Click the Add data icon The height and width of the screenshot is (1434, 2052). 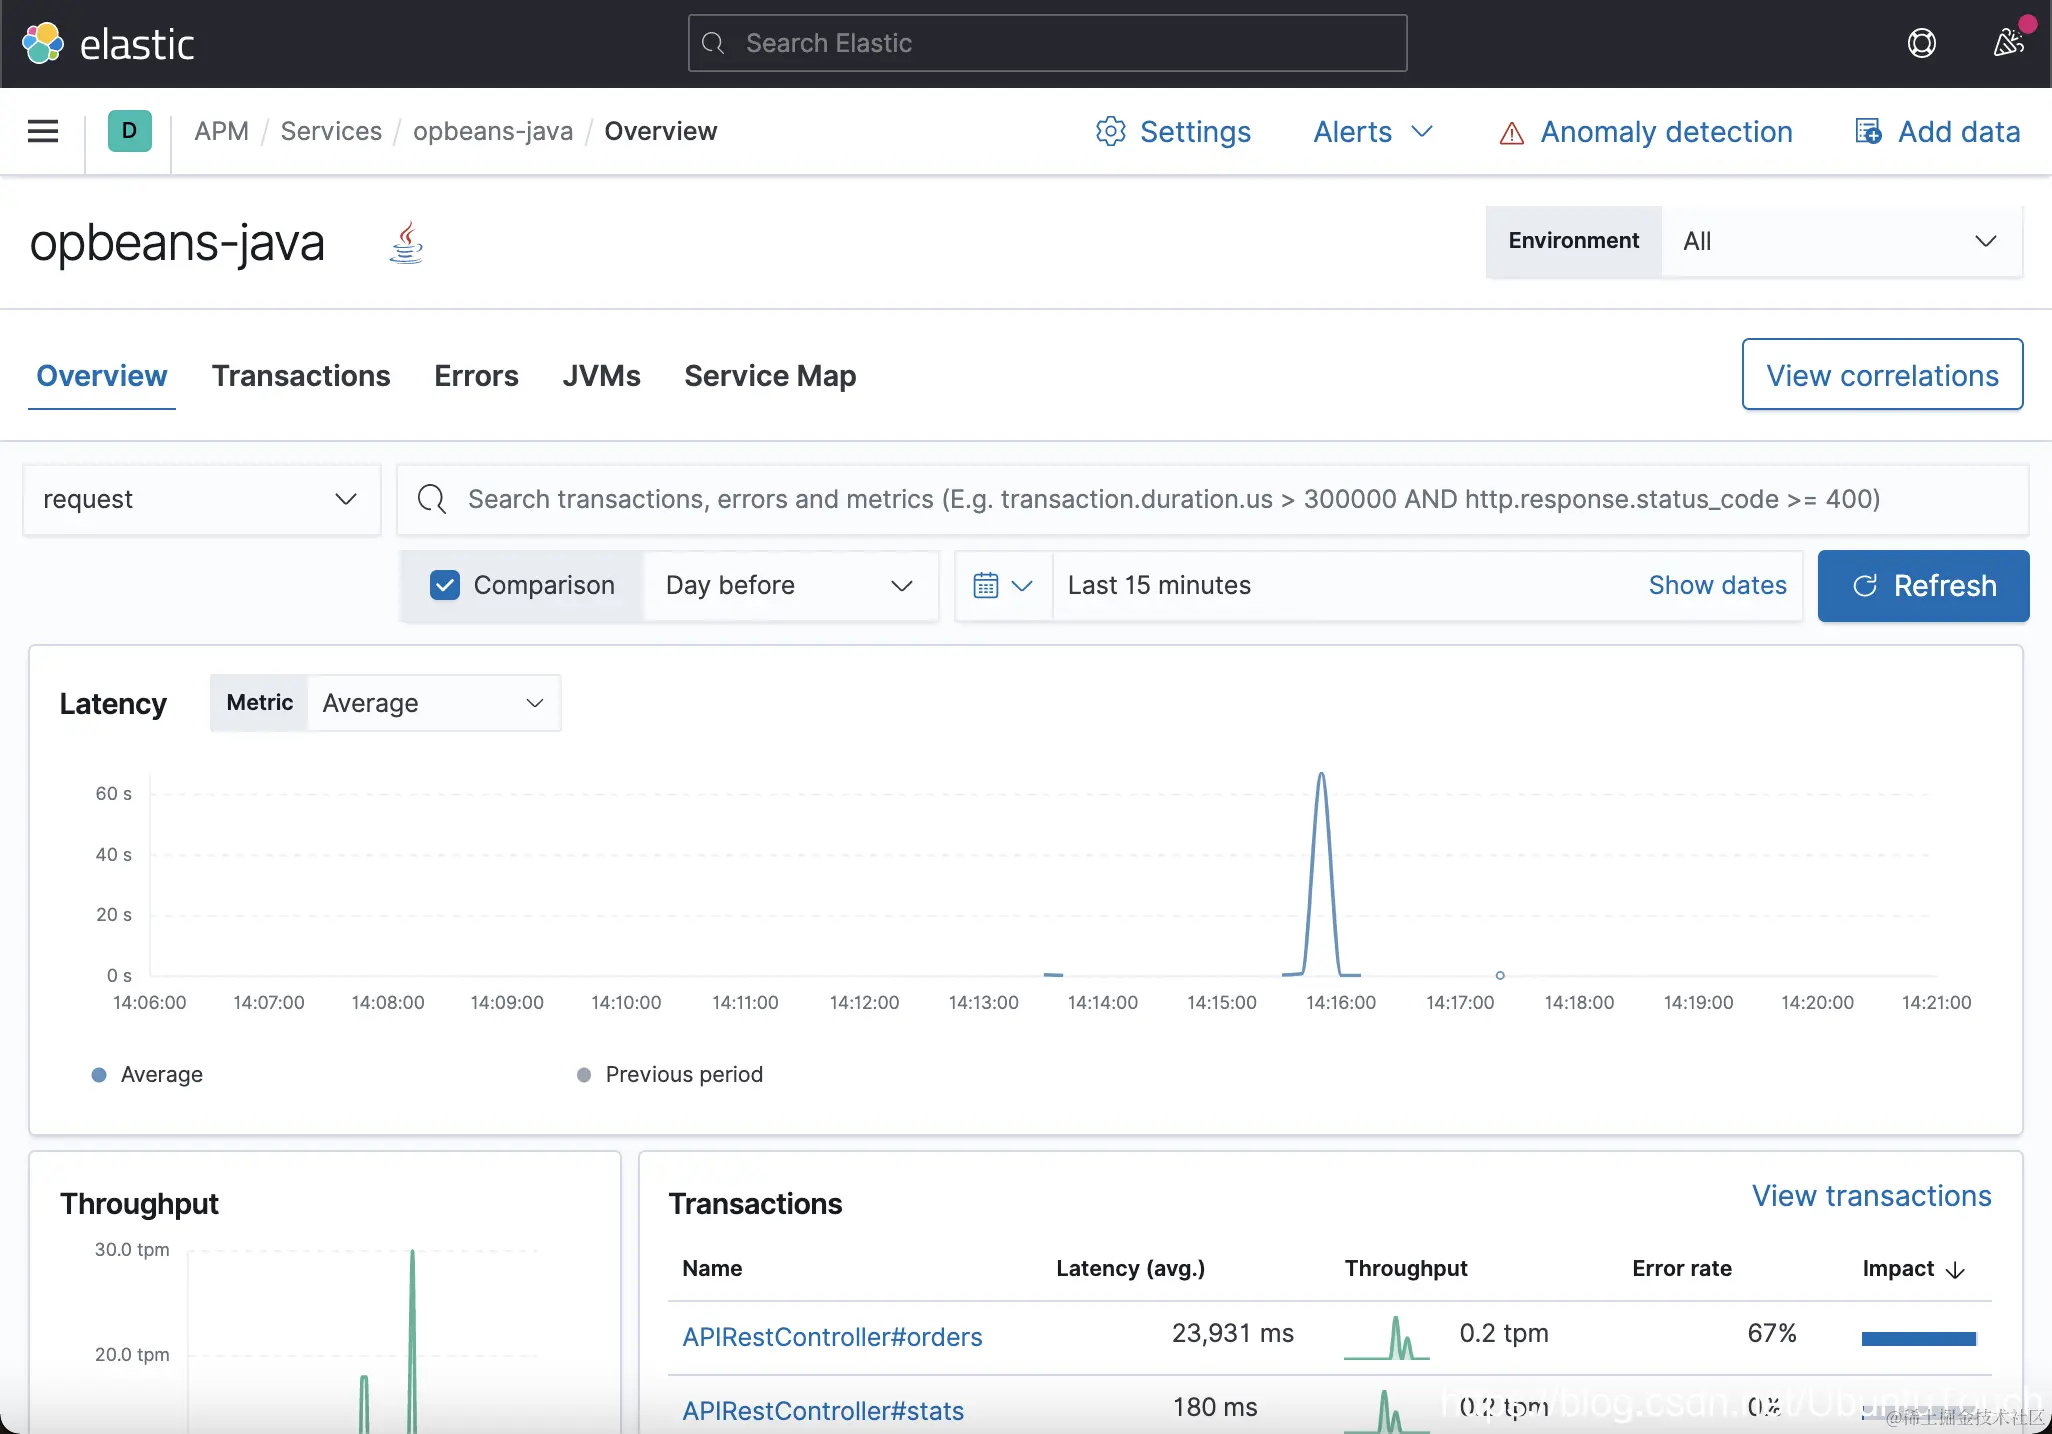1868,131
